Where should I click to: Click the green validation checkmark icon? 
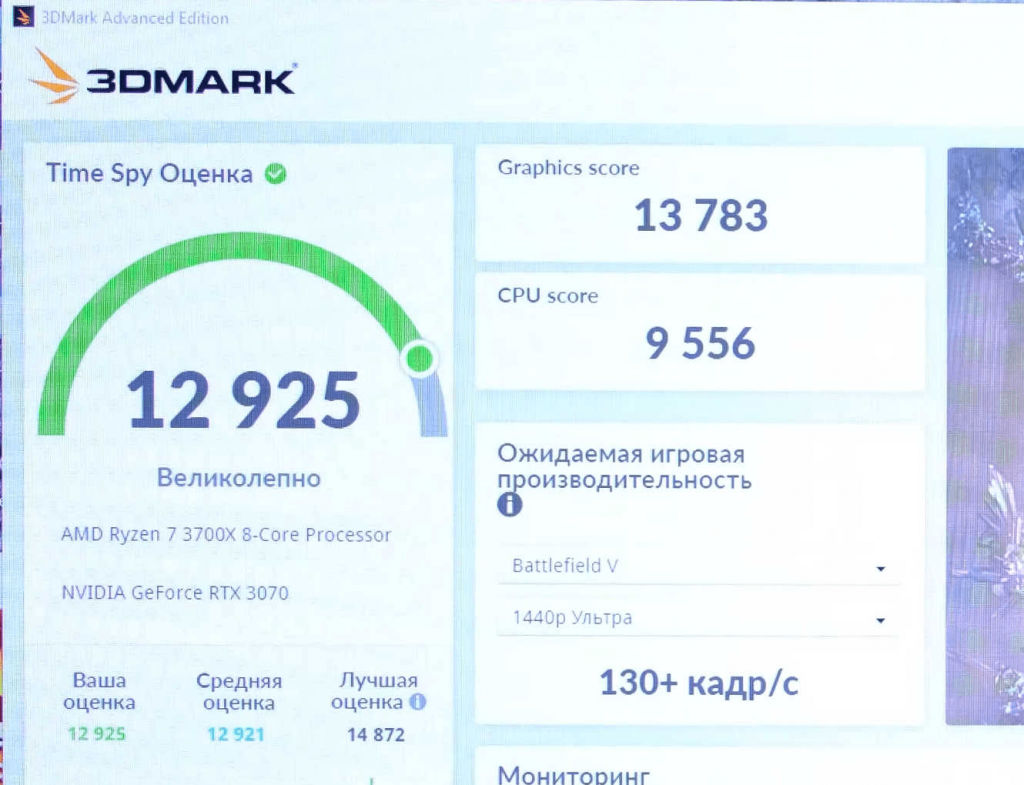(276, 174)
